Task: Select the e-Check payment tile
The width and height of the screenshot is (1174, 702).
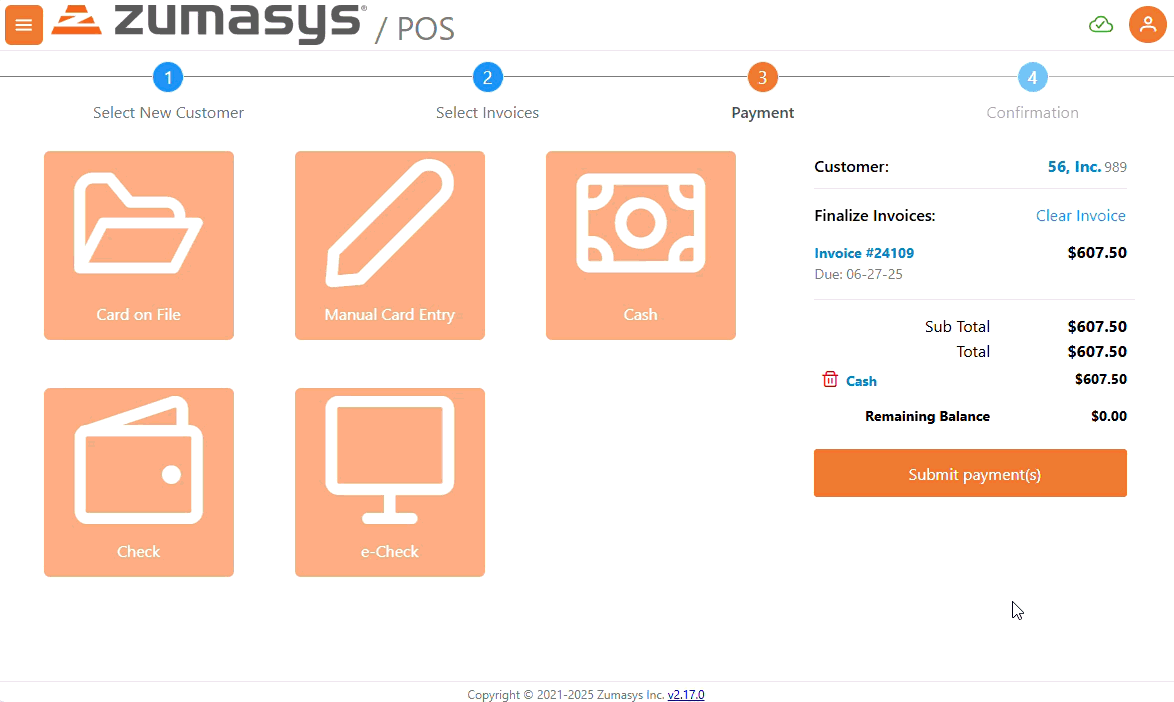Action: (x=390, y=482)
